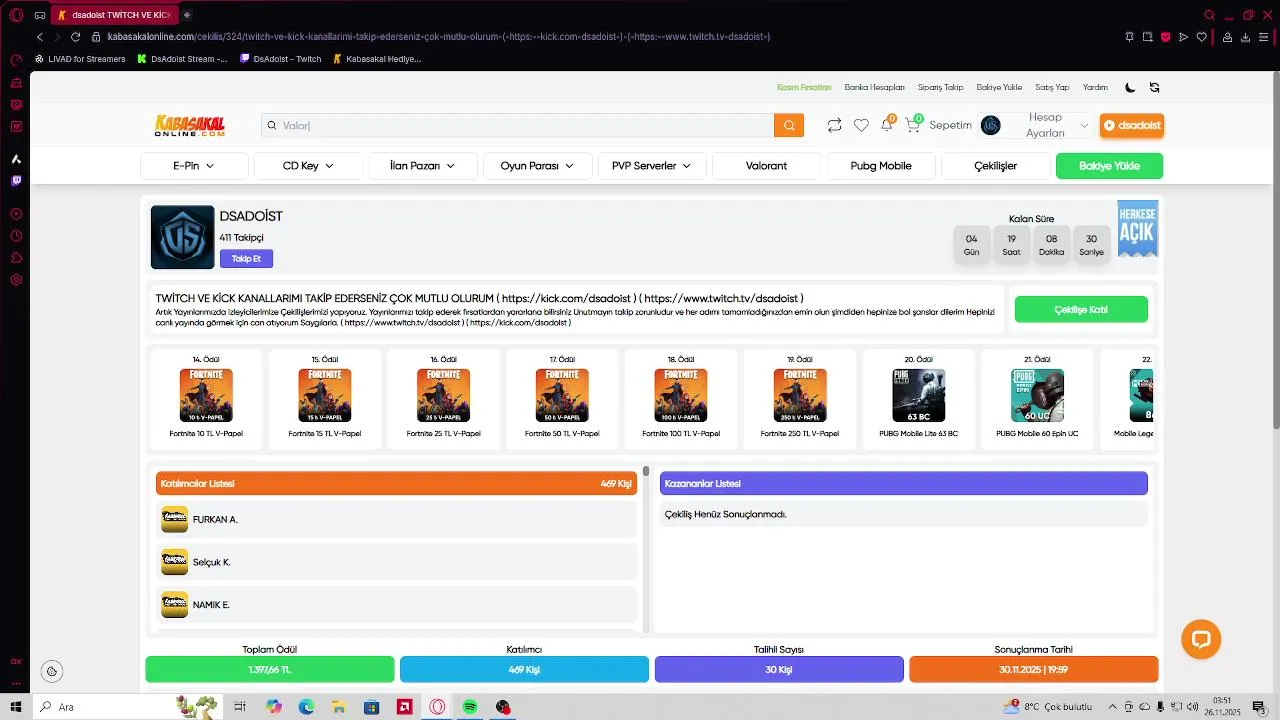1280x720 pixels.
Task: Open Sipariş Takip link
Action: coord(940,87)
